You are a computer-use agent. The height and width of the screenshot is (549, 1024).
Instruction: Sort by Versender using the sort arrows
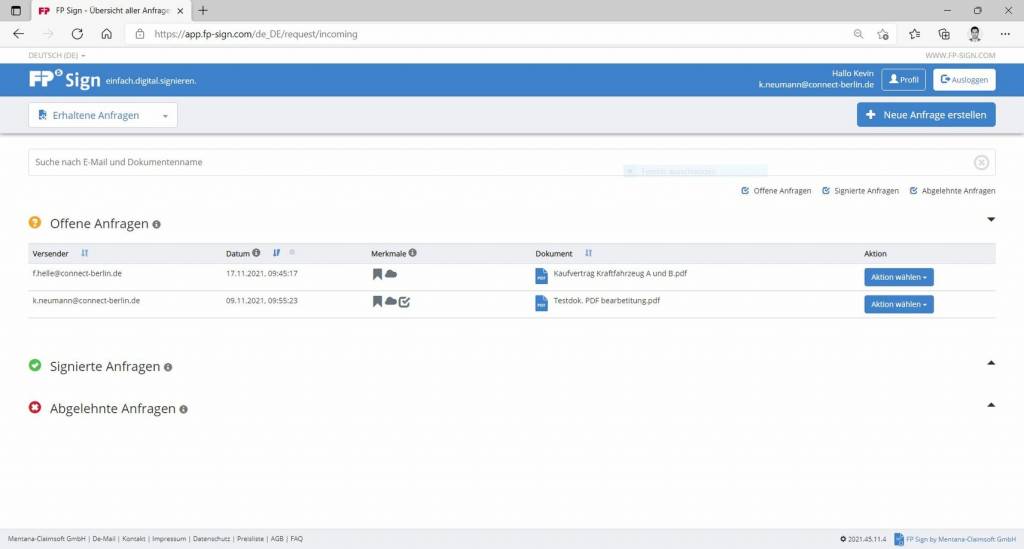click(85, 254)
